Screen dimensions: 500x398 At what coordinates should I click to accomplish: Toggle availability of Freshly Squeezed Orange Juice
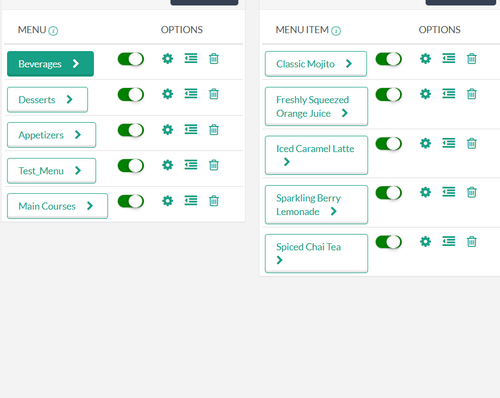[389, 95]
